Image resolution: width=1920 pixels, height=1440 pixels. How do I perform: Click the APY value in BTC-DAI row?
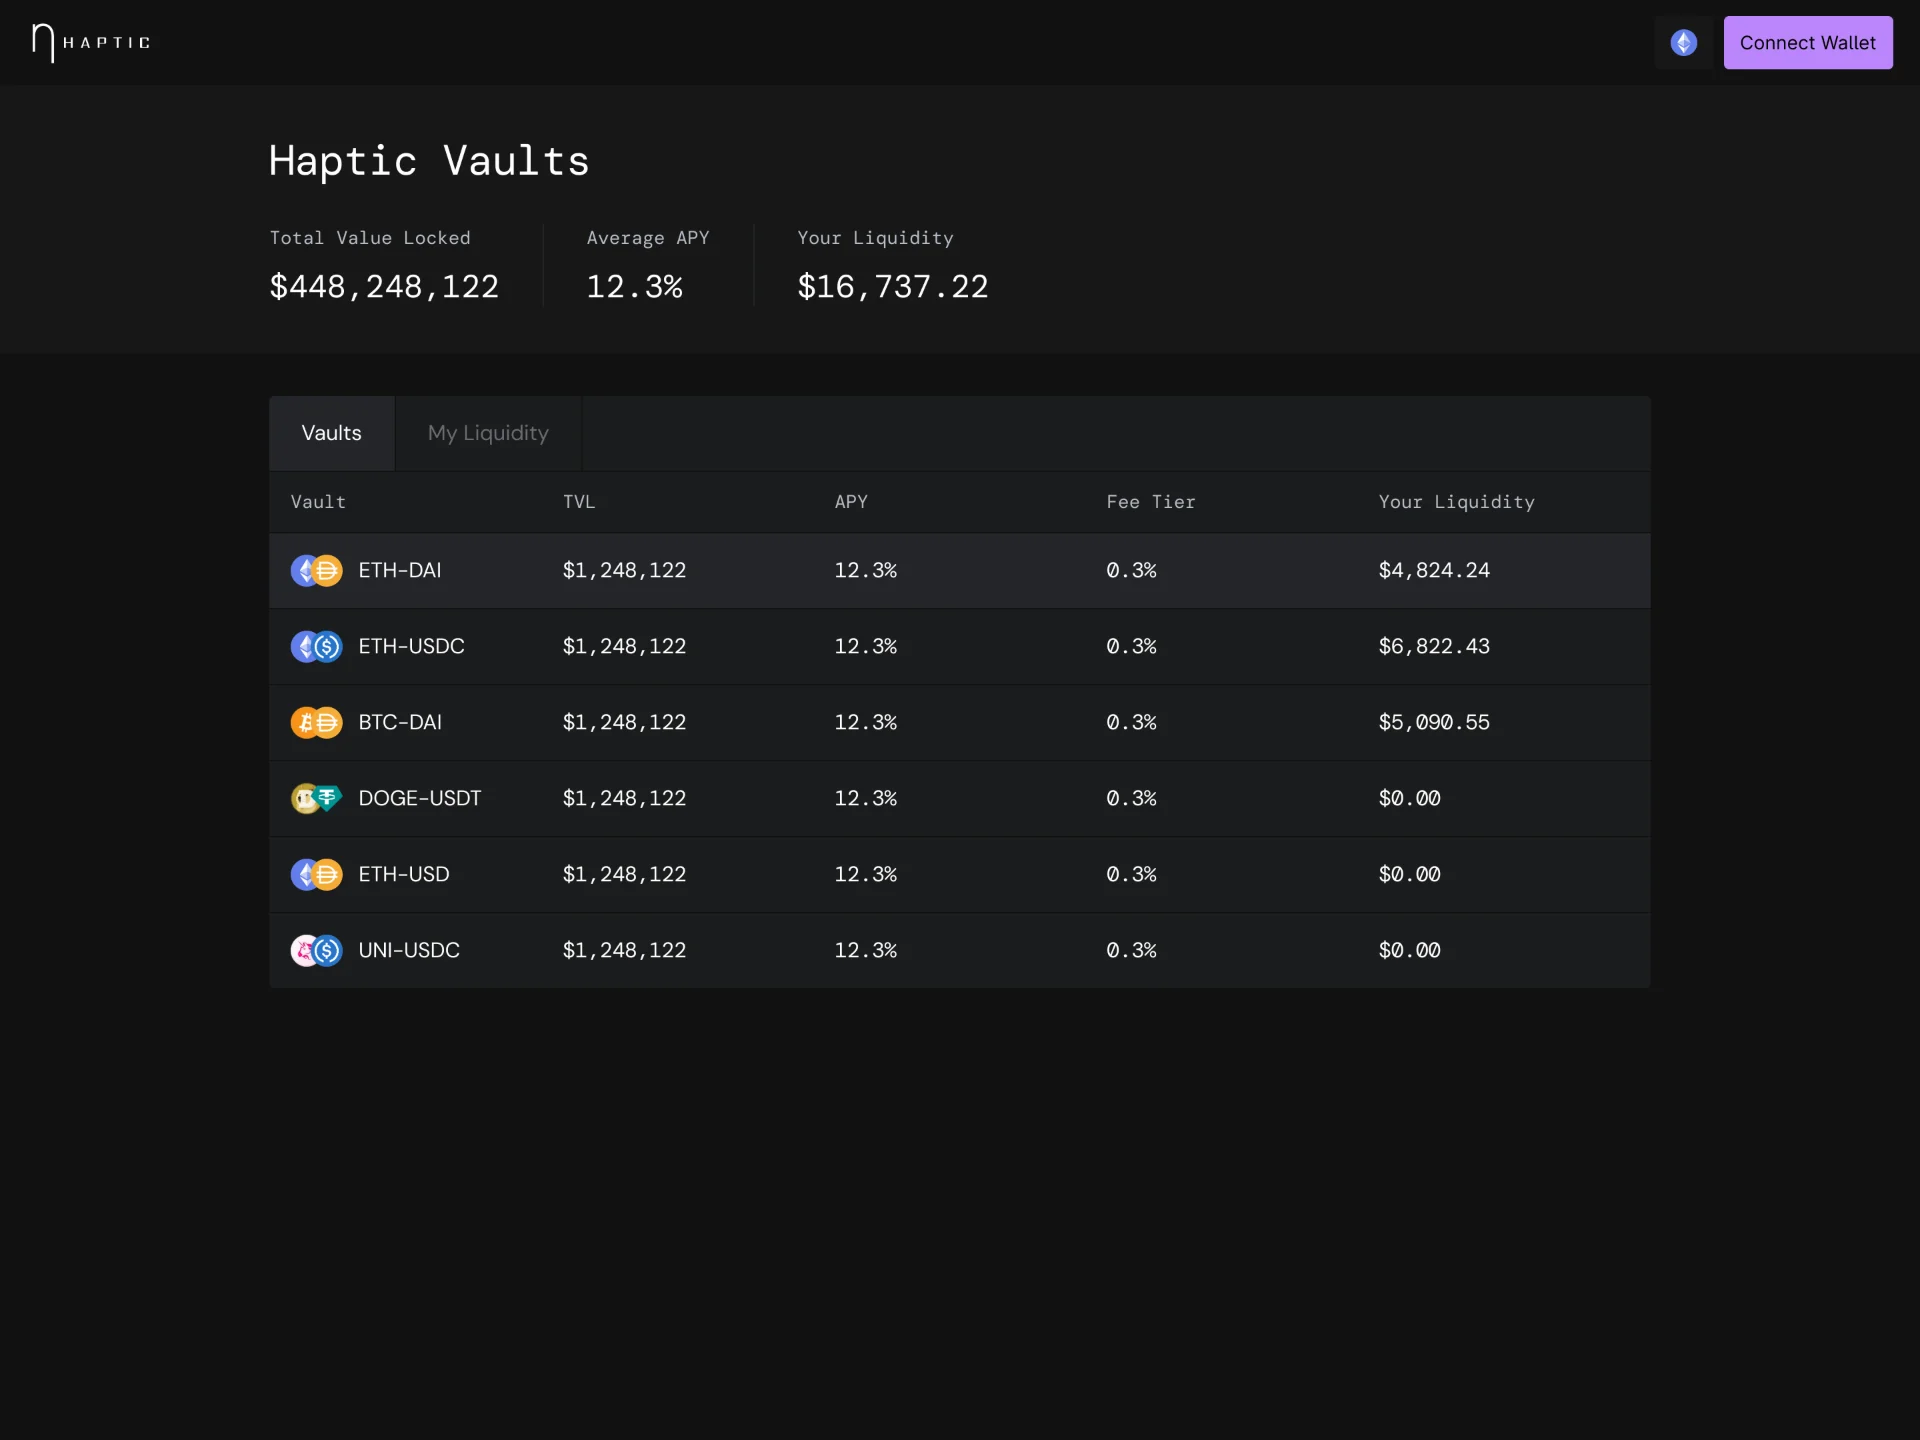point(866,722)
